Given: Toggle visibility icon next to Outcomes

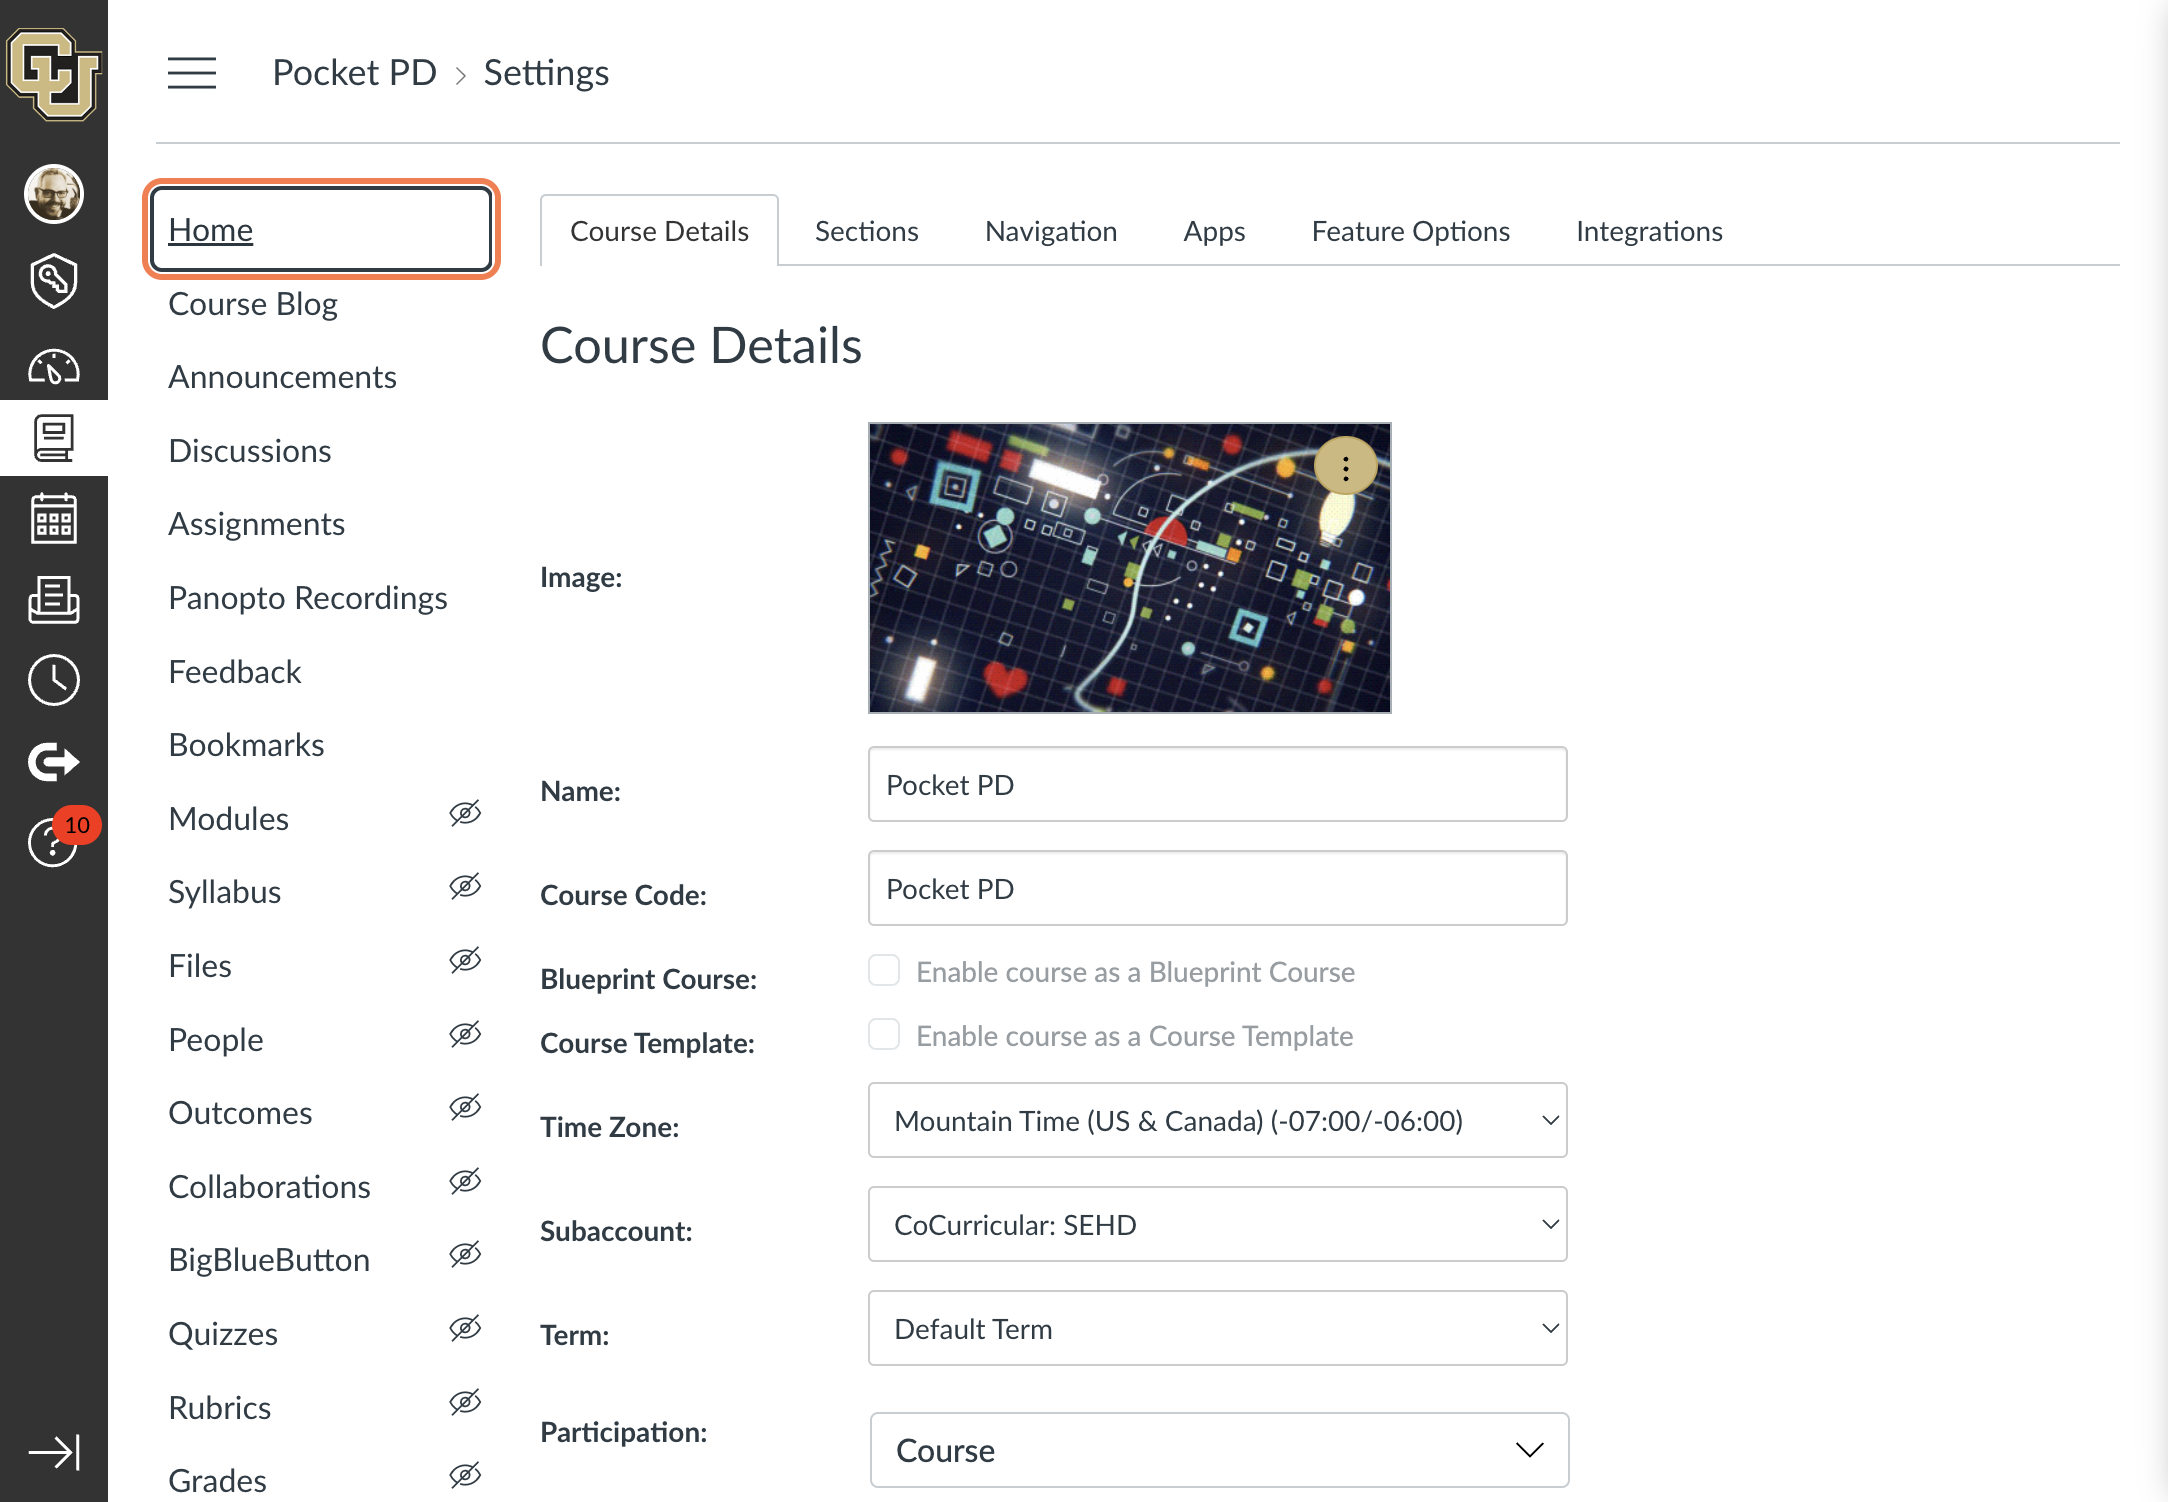Looking at the screenshot, I should (465, 1108).
